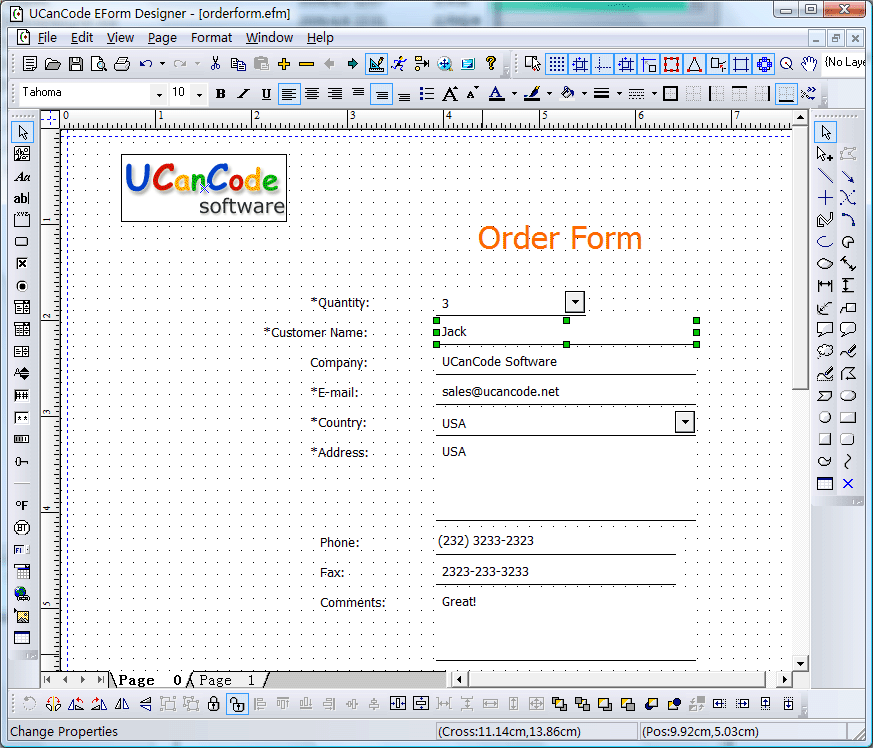Cut selection with the scissors icon
The image size is (873, 748).
(215, 63)
